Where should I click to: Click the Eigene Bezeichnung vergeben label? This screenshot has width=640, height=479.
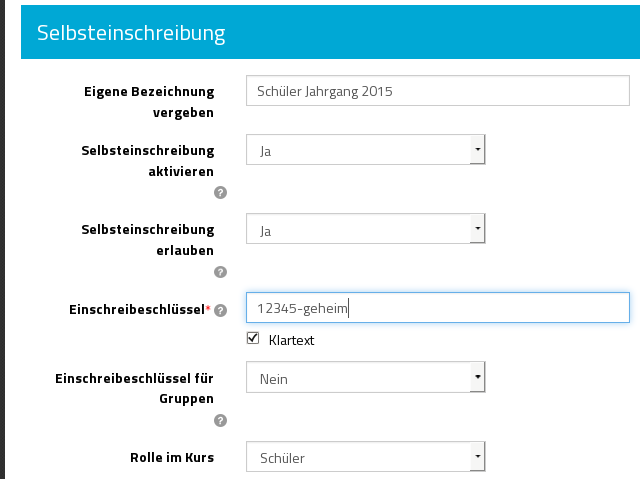click(x=148, y=101)
